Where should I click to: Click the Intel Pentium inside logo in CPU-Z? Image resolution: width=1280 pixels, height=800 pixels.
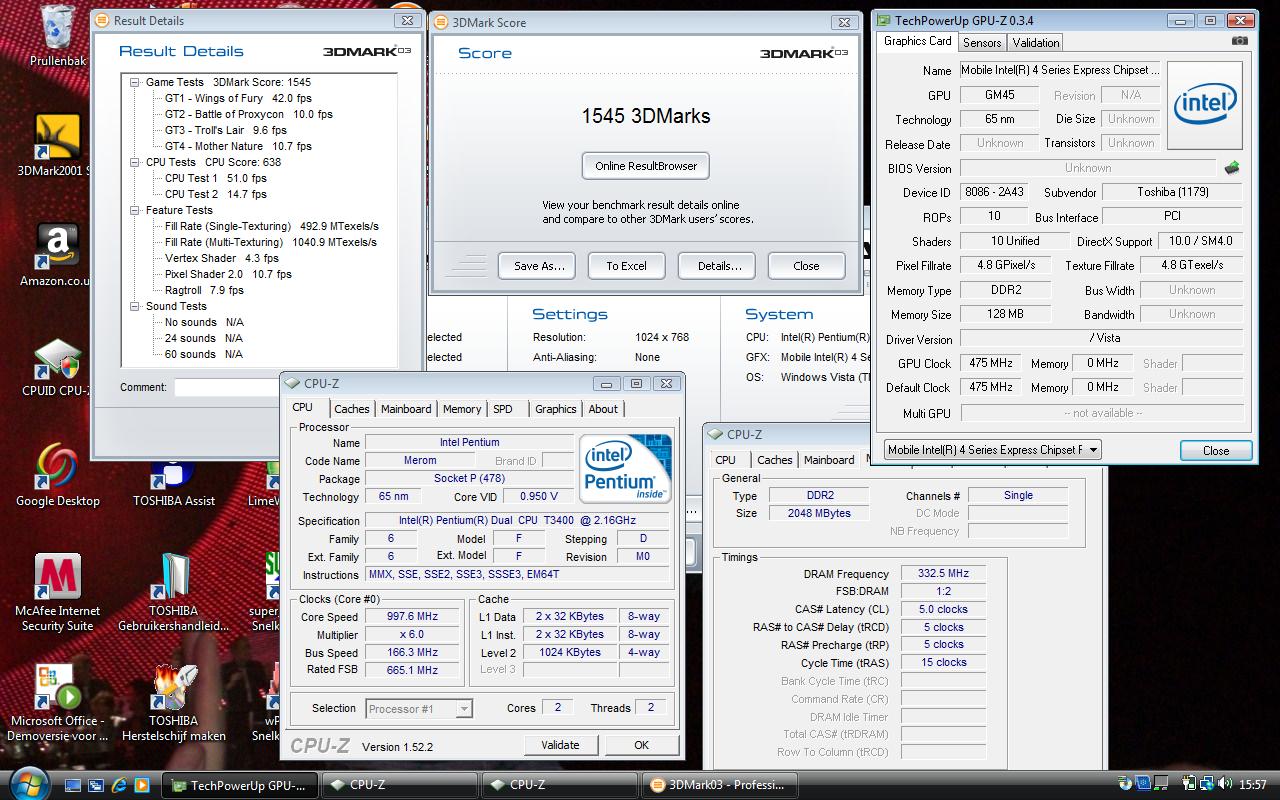pos(626,469)
